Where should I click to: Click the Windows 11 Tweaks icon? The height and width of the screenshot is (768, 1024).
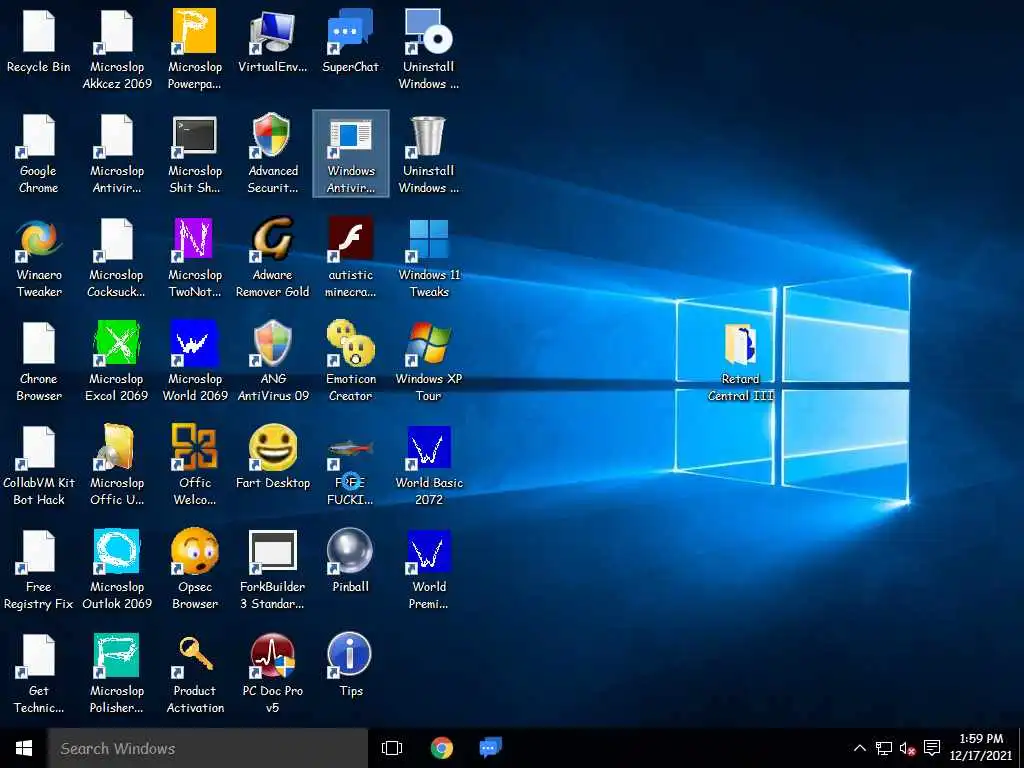[428, 240]
